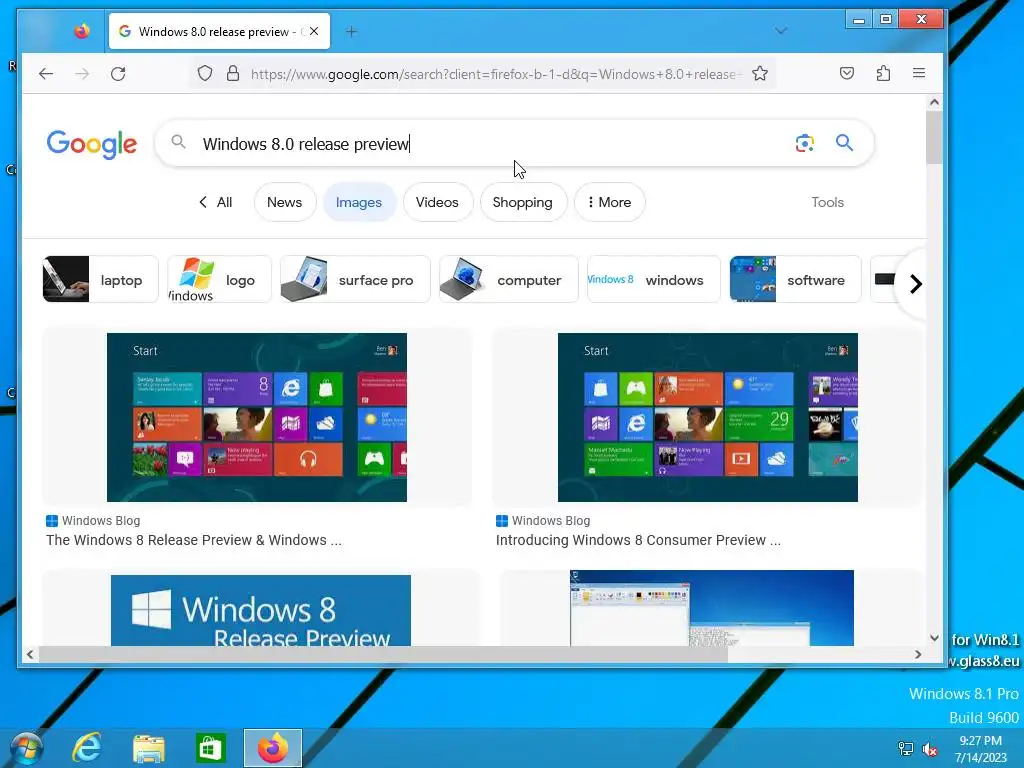Open 'Introducing Windows 8 Consumer Preview' link
This screenshot has width=1024, height=768.
point(638,540)
